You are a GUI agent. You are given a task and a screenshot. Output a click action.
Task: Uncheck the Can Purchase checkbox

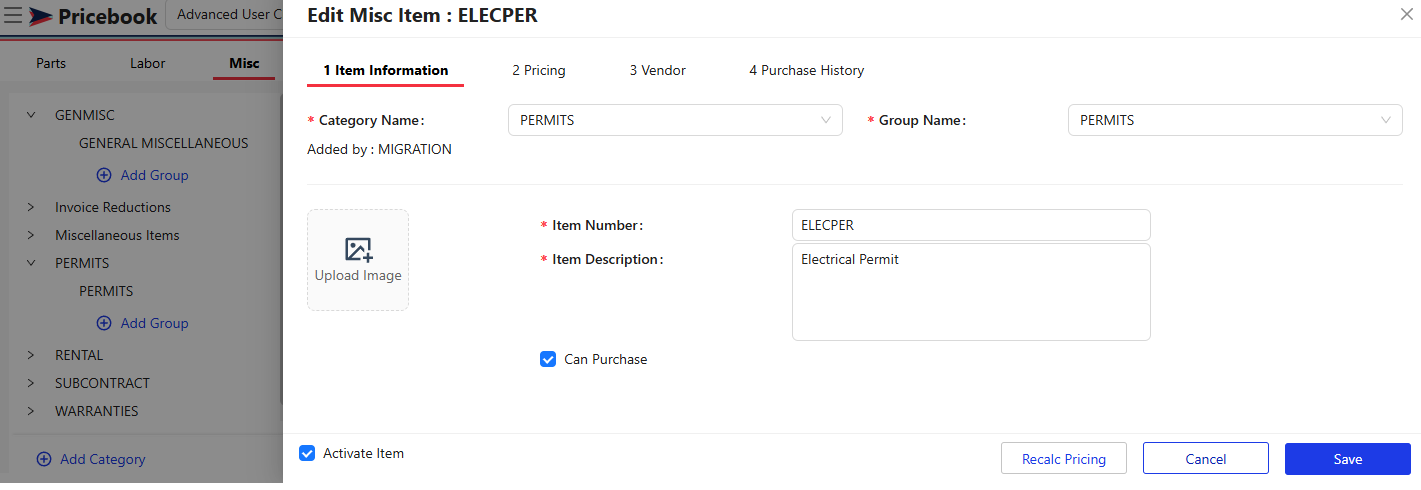click(548, 359)
